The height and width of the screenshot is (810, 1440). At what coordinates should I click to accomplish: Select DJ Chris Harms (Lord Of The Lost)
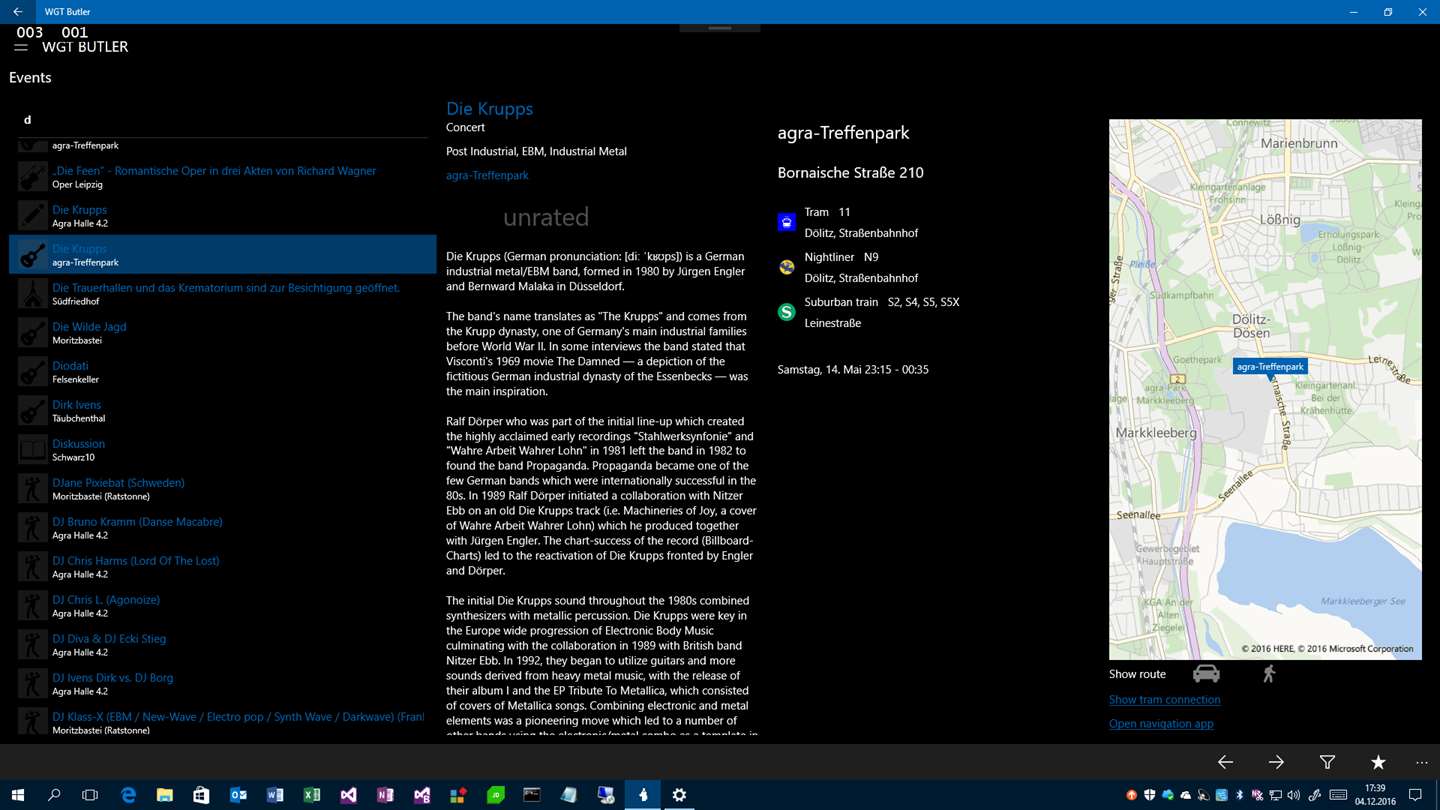[x=223, y=567]
